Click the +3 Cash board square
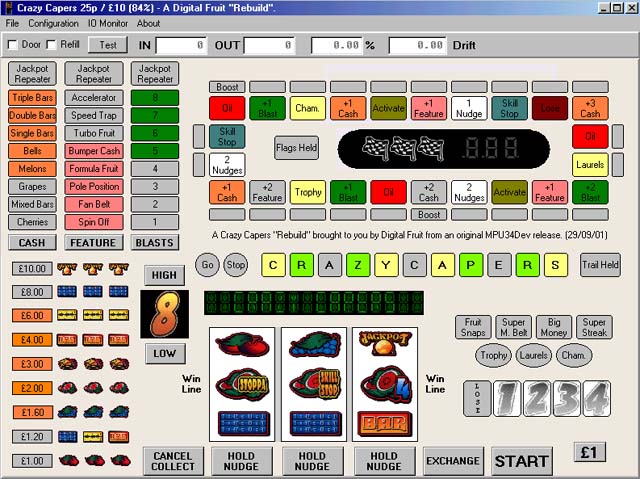The height and width of the screenshot is (479, 640). tap(590, 108)
